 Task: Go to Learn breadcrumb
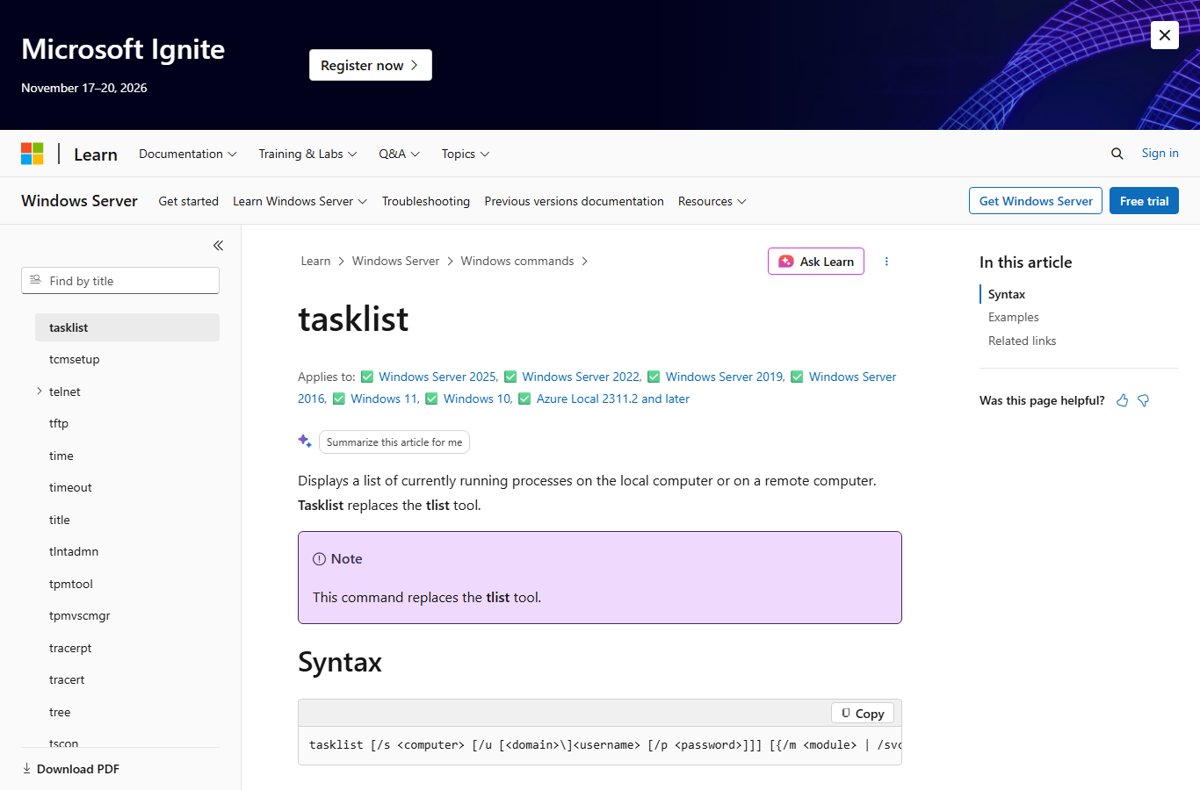point(316,261)
